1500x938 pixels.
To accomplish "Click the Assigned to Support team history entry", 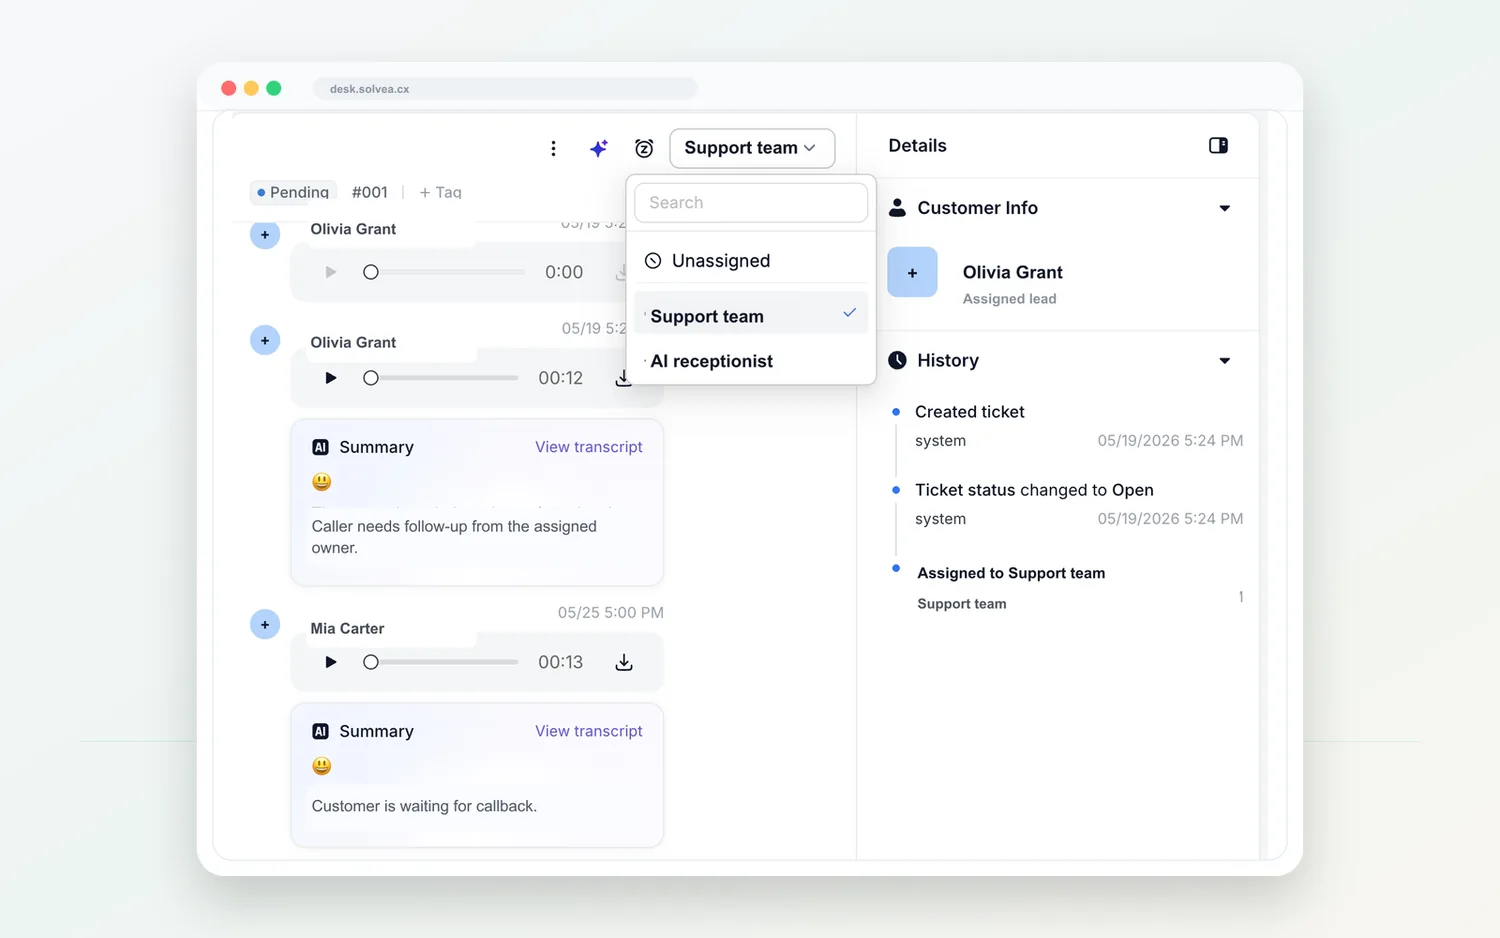I will [x=1011, y=573].
